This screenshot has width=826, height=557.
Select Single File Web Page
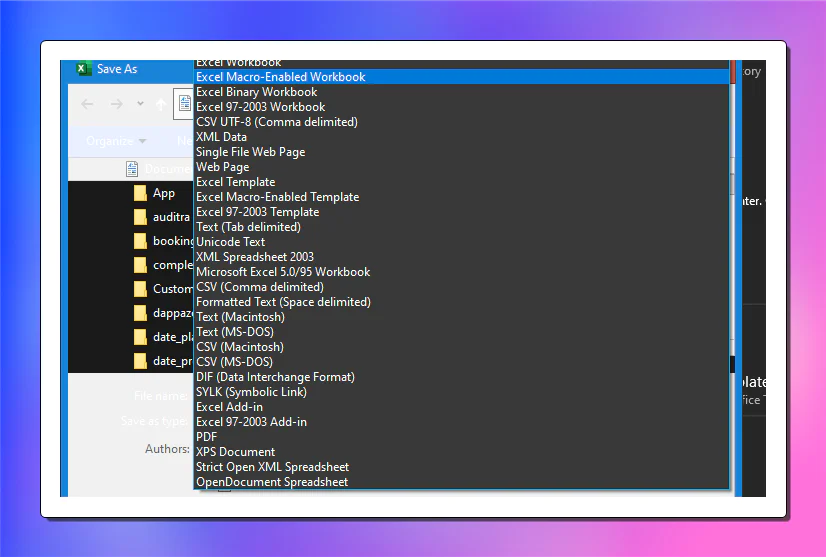point(461,152)
